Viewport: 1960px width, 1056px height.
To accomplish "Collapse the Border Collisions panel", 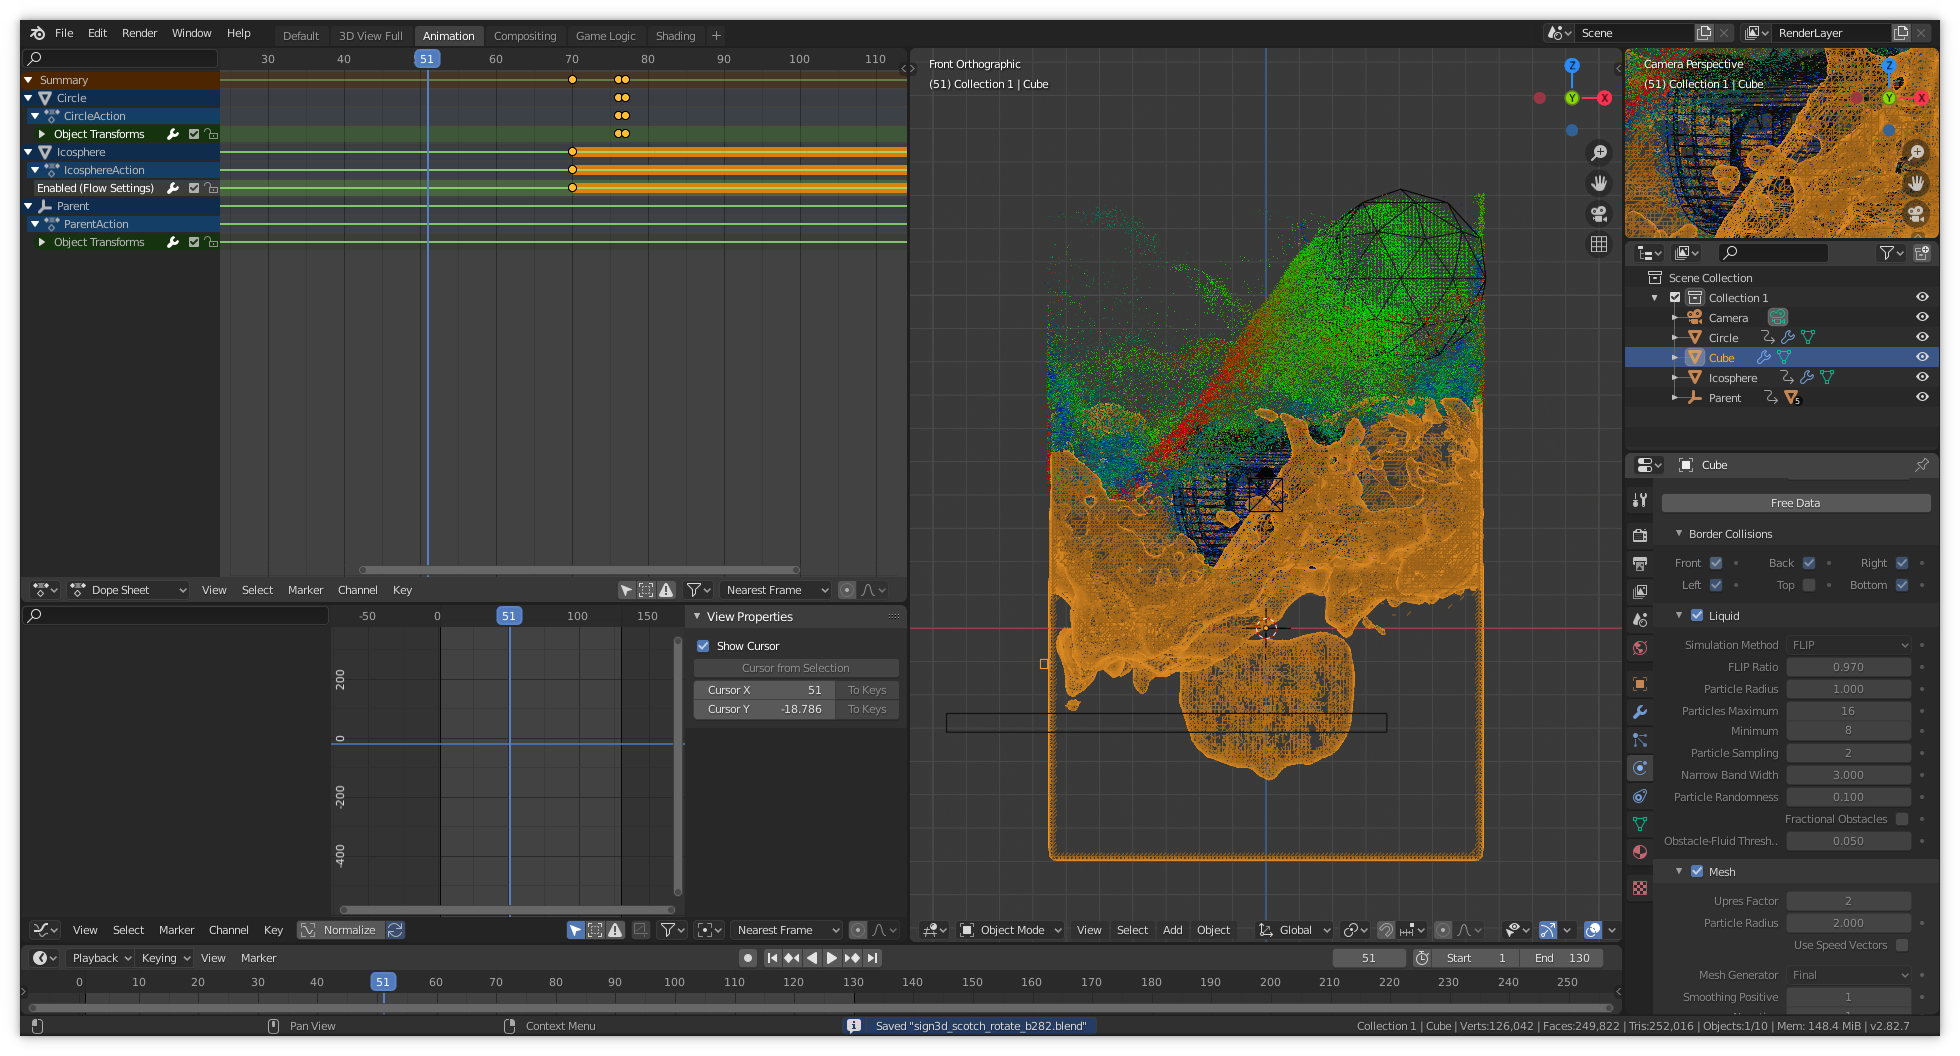I will click(1679, 534).
